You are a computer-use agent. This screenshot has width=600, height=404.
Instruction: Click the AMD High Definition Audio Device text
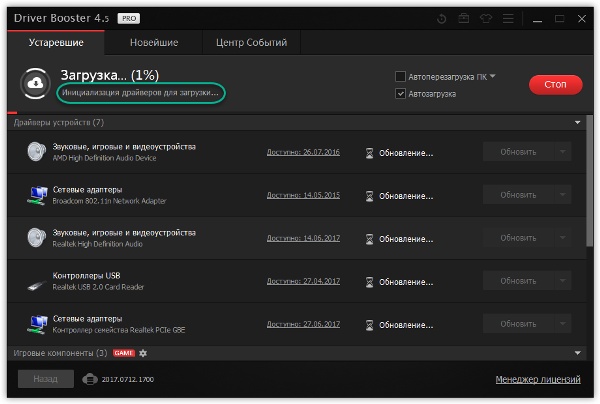click(104, 158)
